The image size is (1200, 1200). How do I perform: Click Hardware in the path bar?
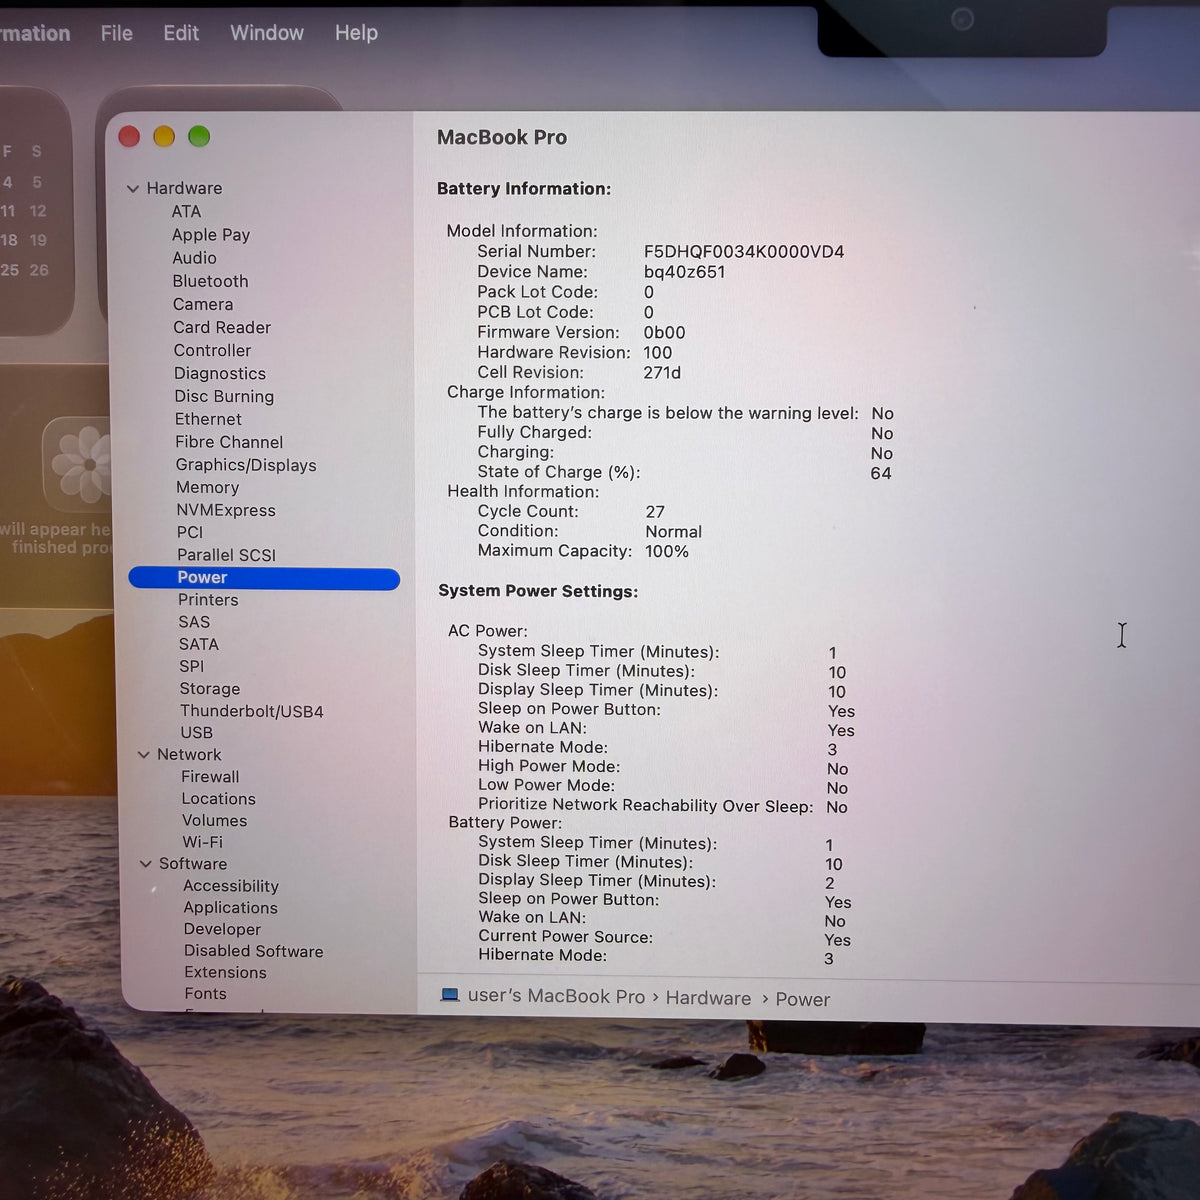click(708, 998)
